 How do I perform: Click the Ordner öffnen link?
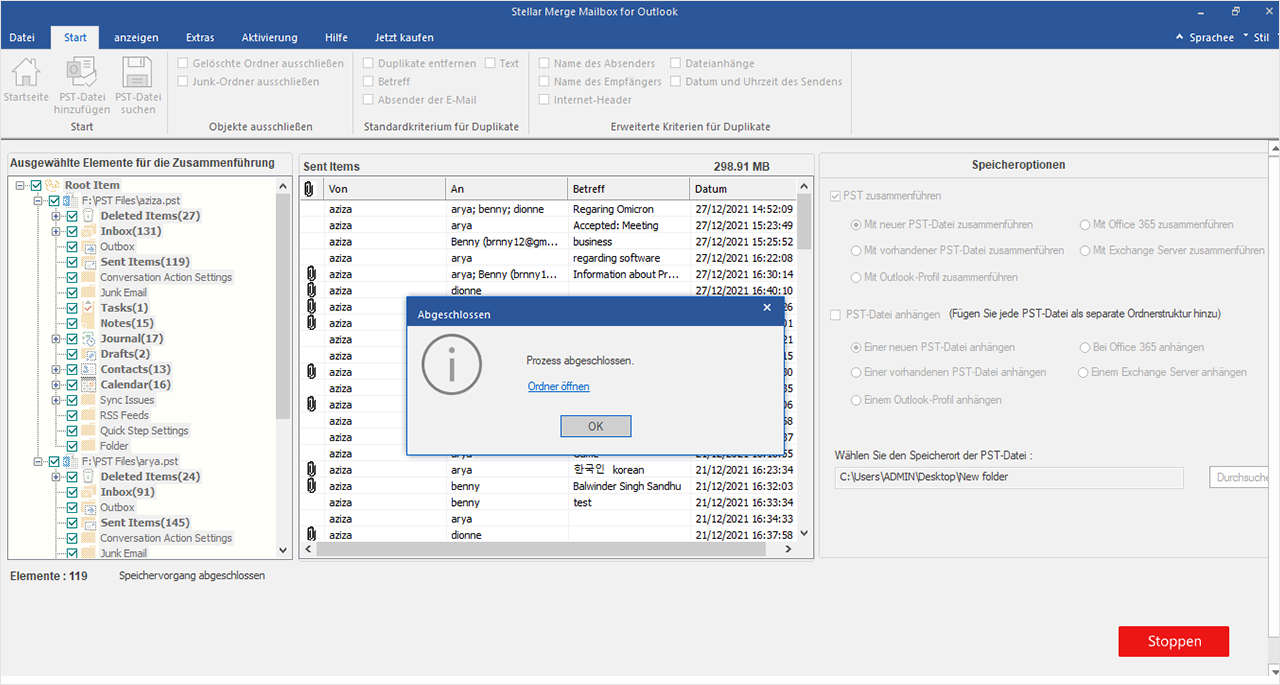[558, 386]
